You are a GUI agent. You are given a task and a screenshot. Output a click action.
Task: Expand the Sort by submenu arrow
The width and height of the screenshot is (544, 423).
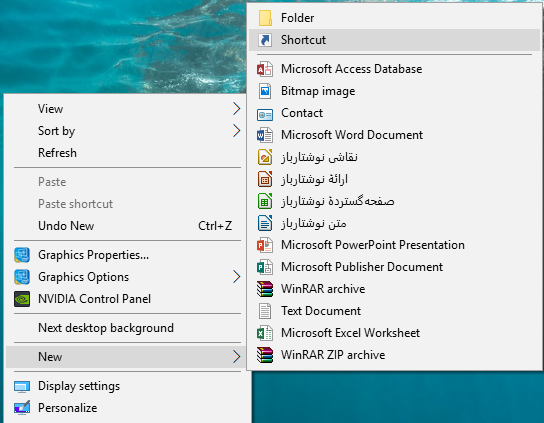point(236,131)
